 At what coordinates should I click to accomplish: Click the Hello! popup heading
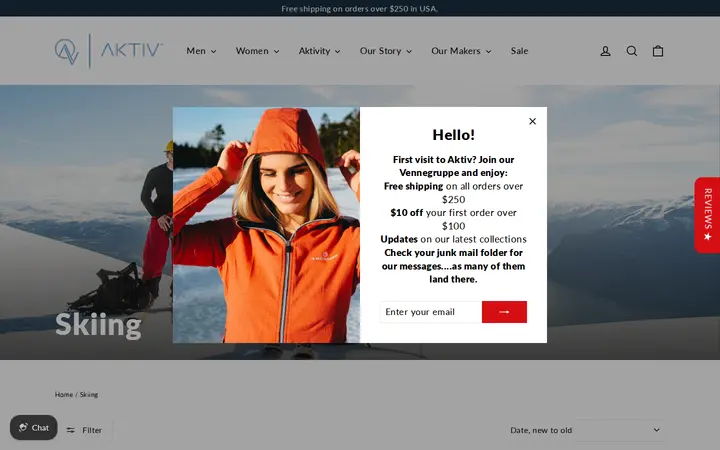(x=453, y=135)
